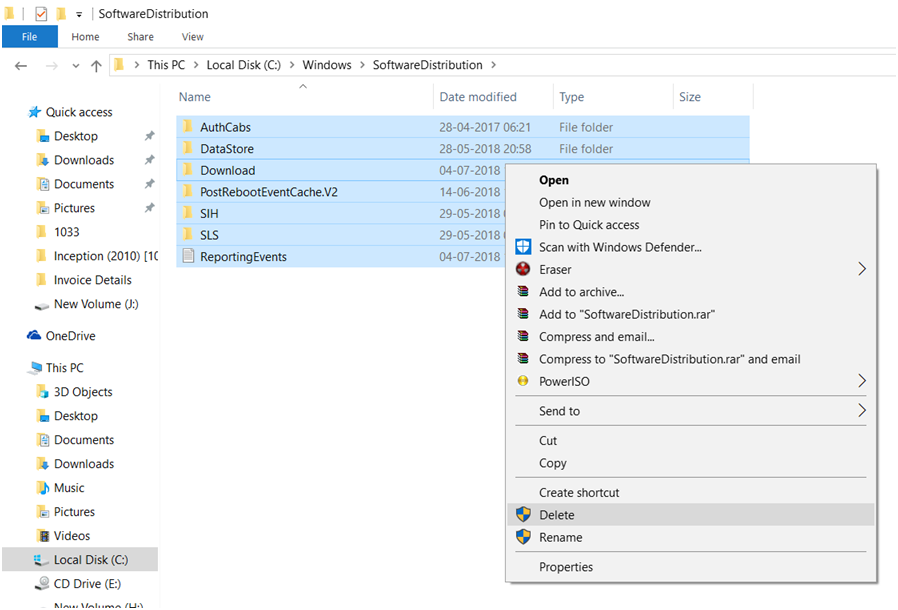This screenshot has height=610, width=898.
Task: Go back with the left arrow button
Action: pos(21,65)
